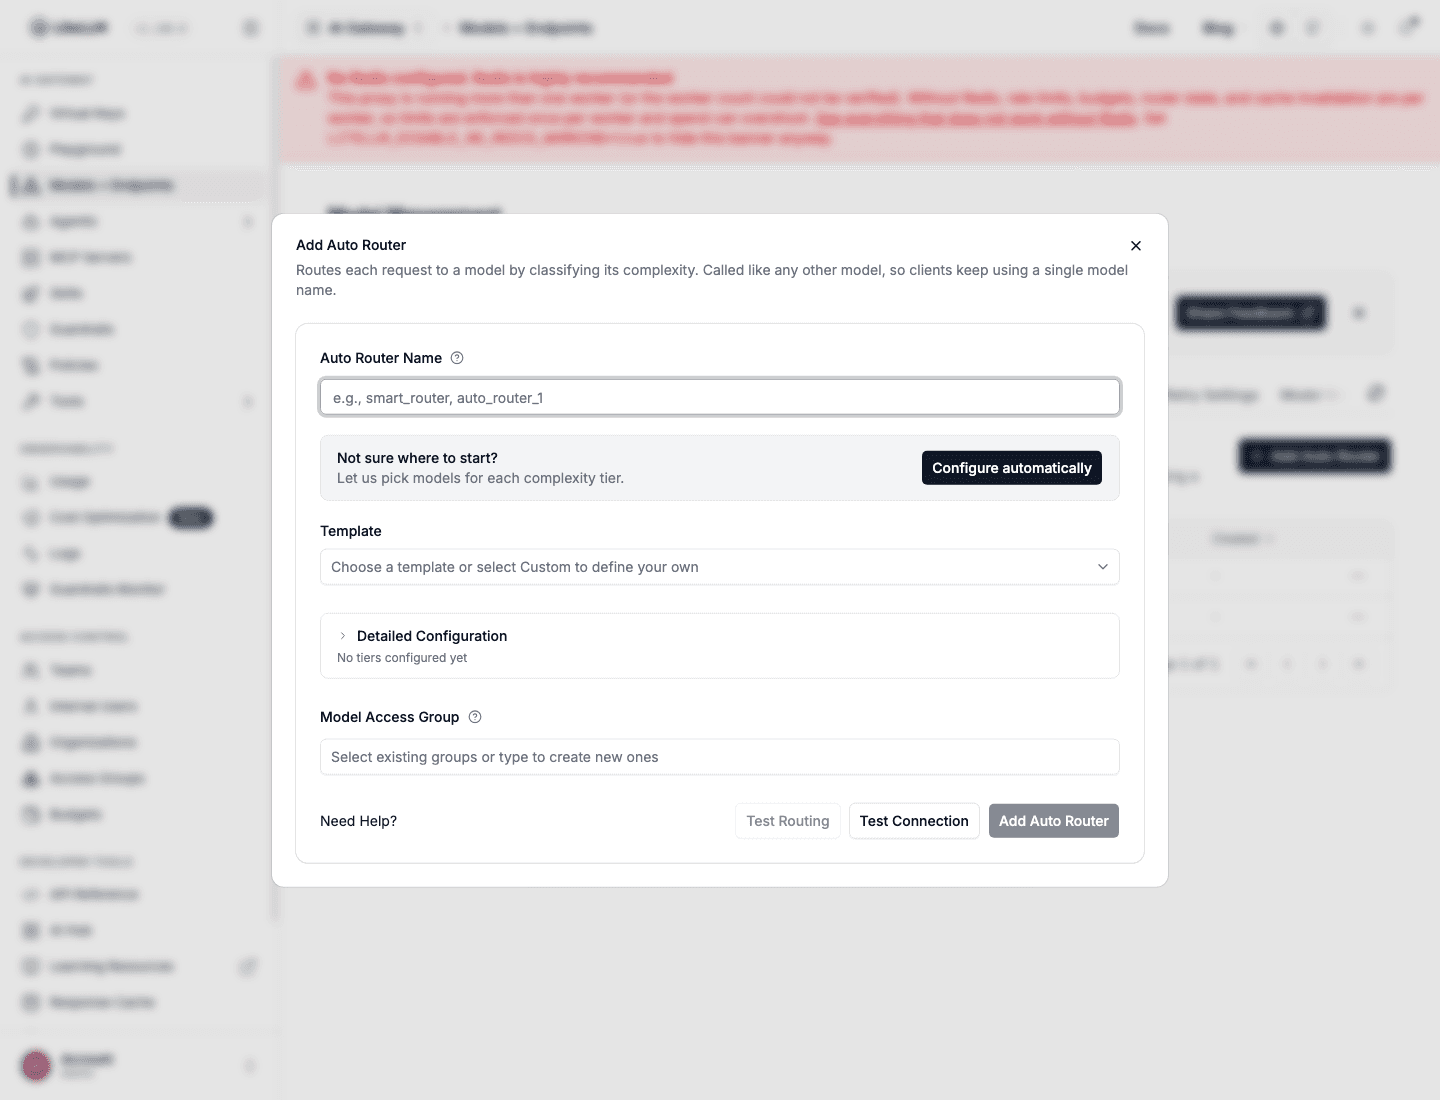Screen dimensions: 1440x1100
Task: Click the Test Connection button
Action: pos(914,821)
